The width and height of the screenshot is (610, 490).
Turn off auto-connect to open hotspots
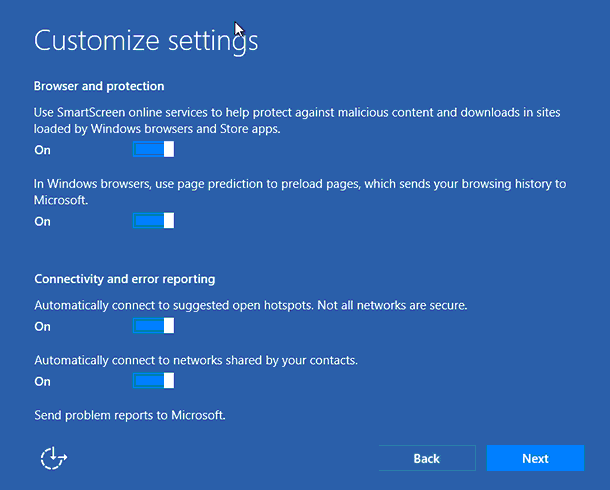[153, 326]
